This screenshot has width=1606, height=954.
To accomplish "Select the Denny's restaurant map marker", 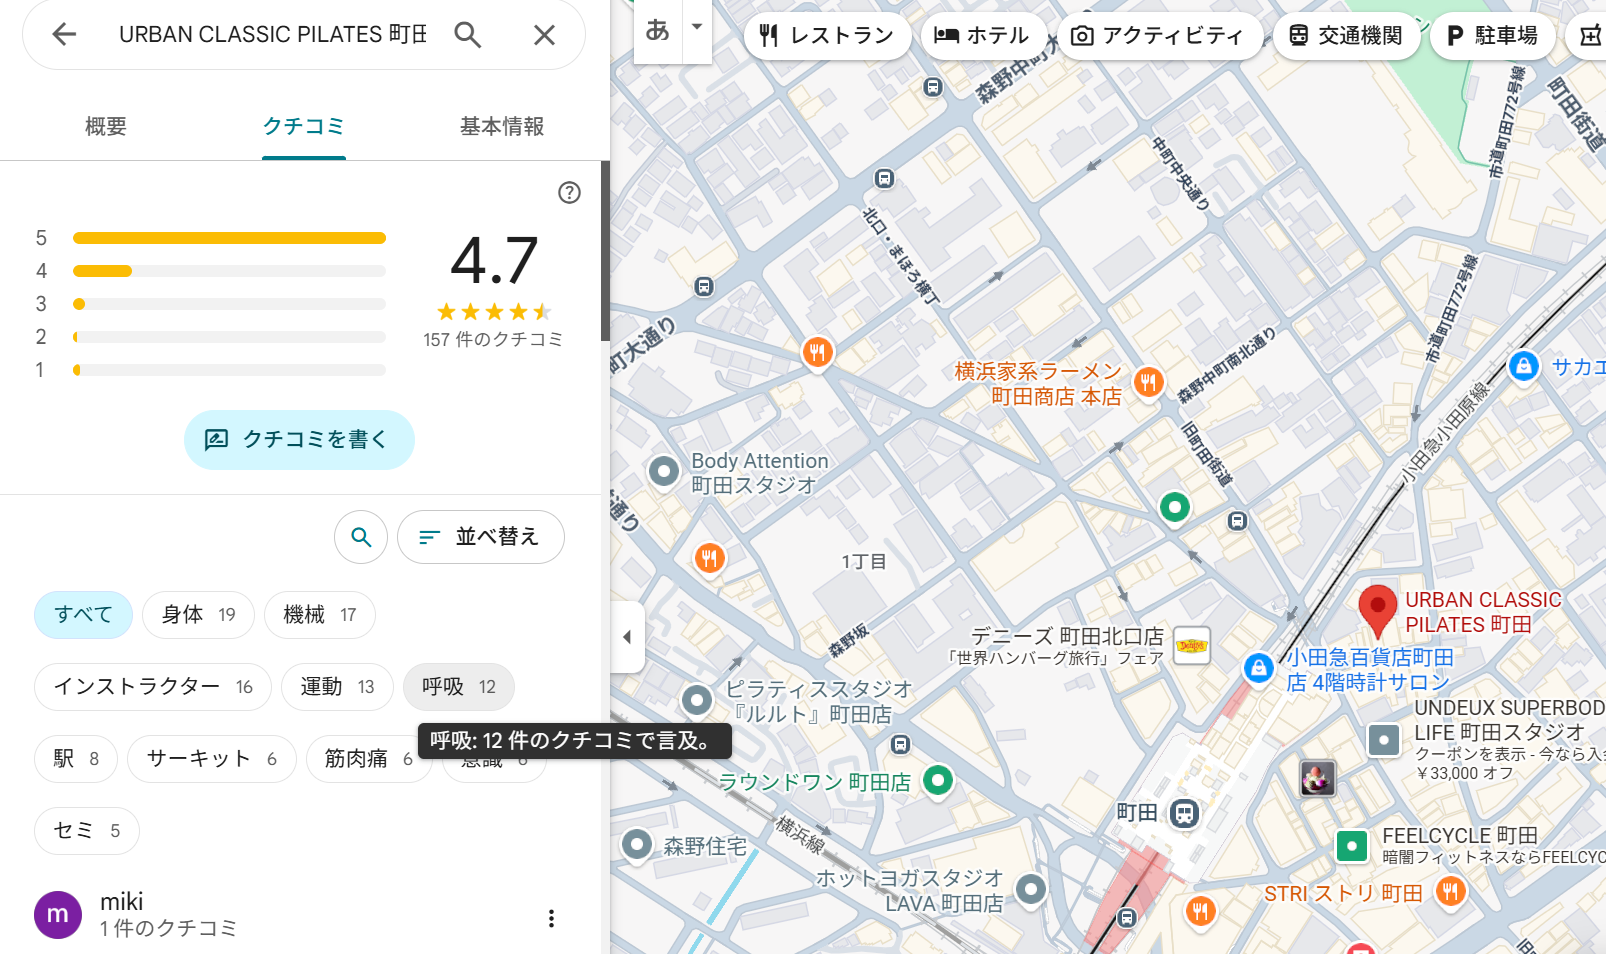I will point(1191,646).
